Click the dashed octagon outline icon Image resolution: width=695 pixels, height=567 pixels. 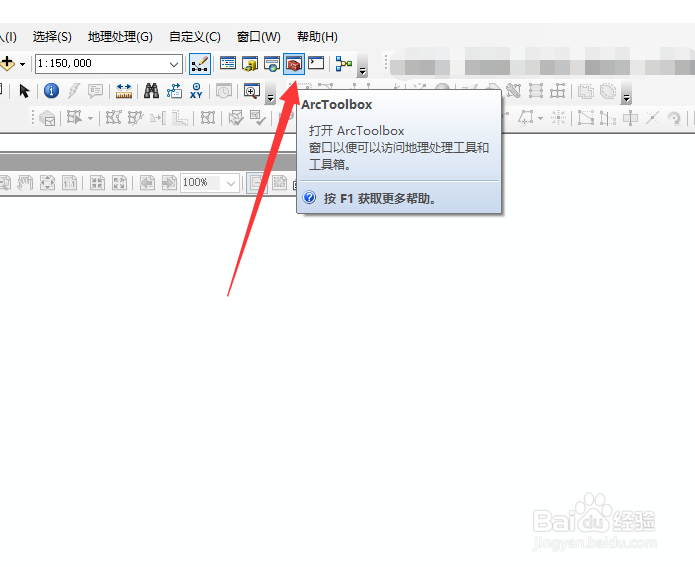point(608,91)
